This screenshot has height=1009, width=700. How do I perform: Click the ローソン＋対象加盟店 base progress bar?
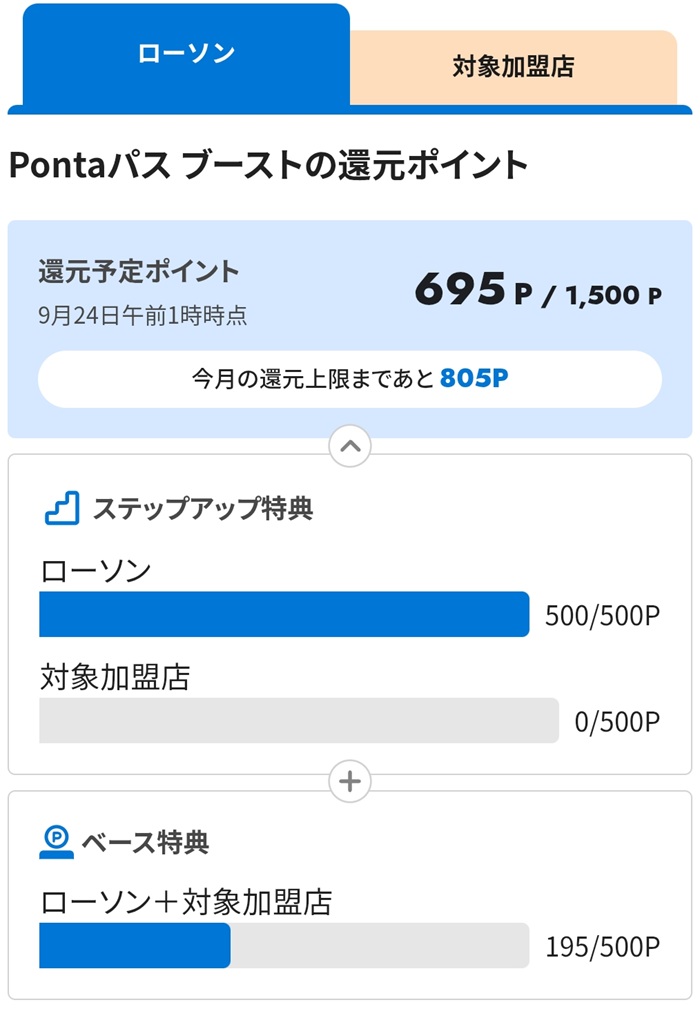[x=284, y=945]
